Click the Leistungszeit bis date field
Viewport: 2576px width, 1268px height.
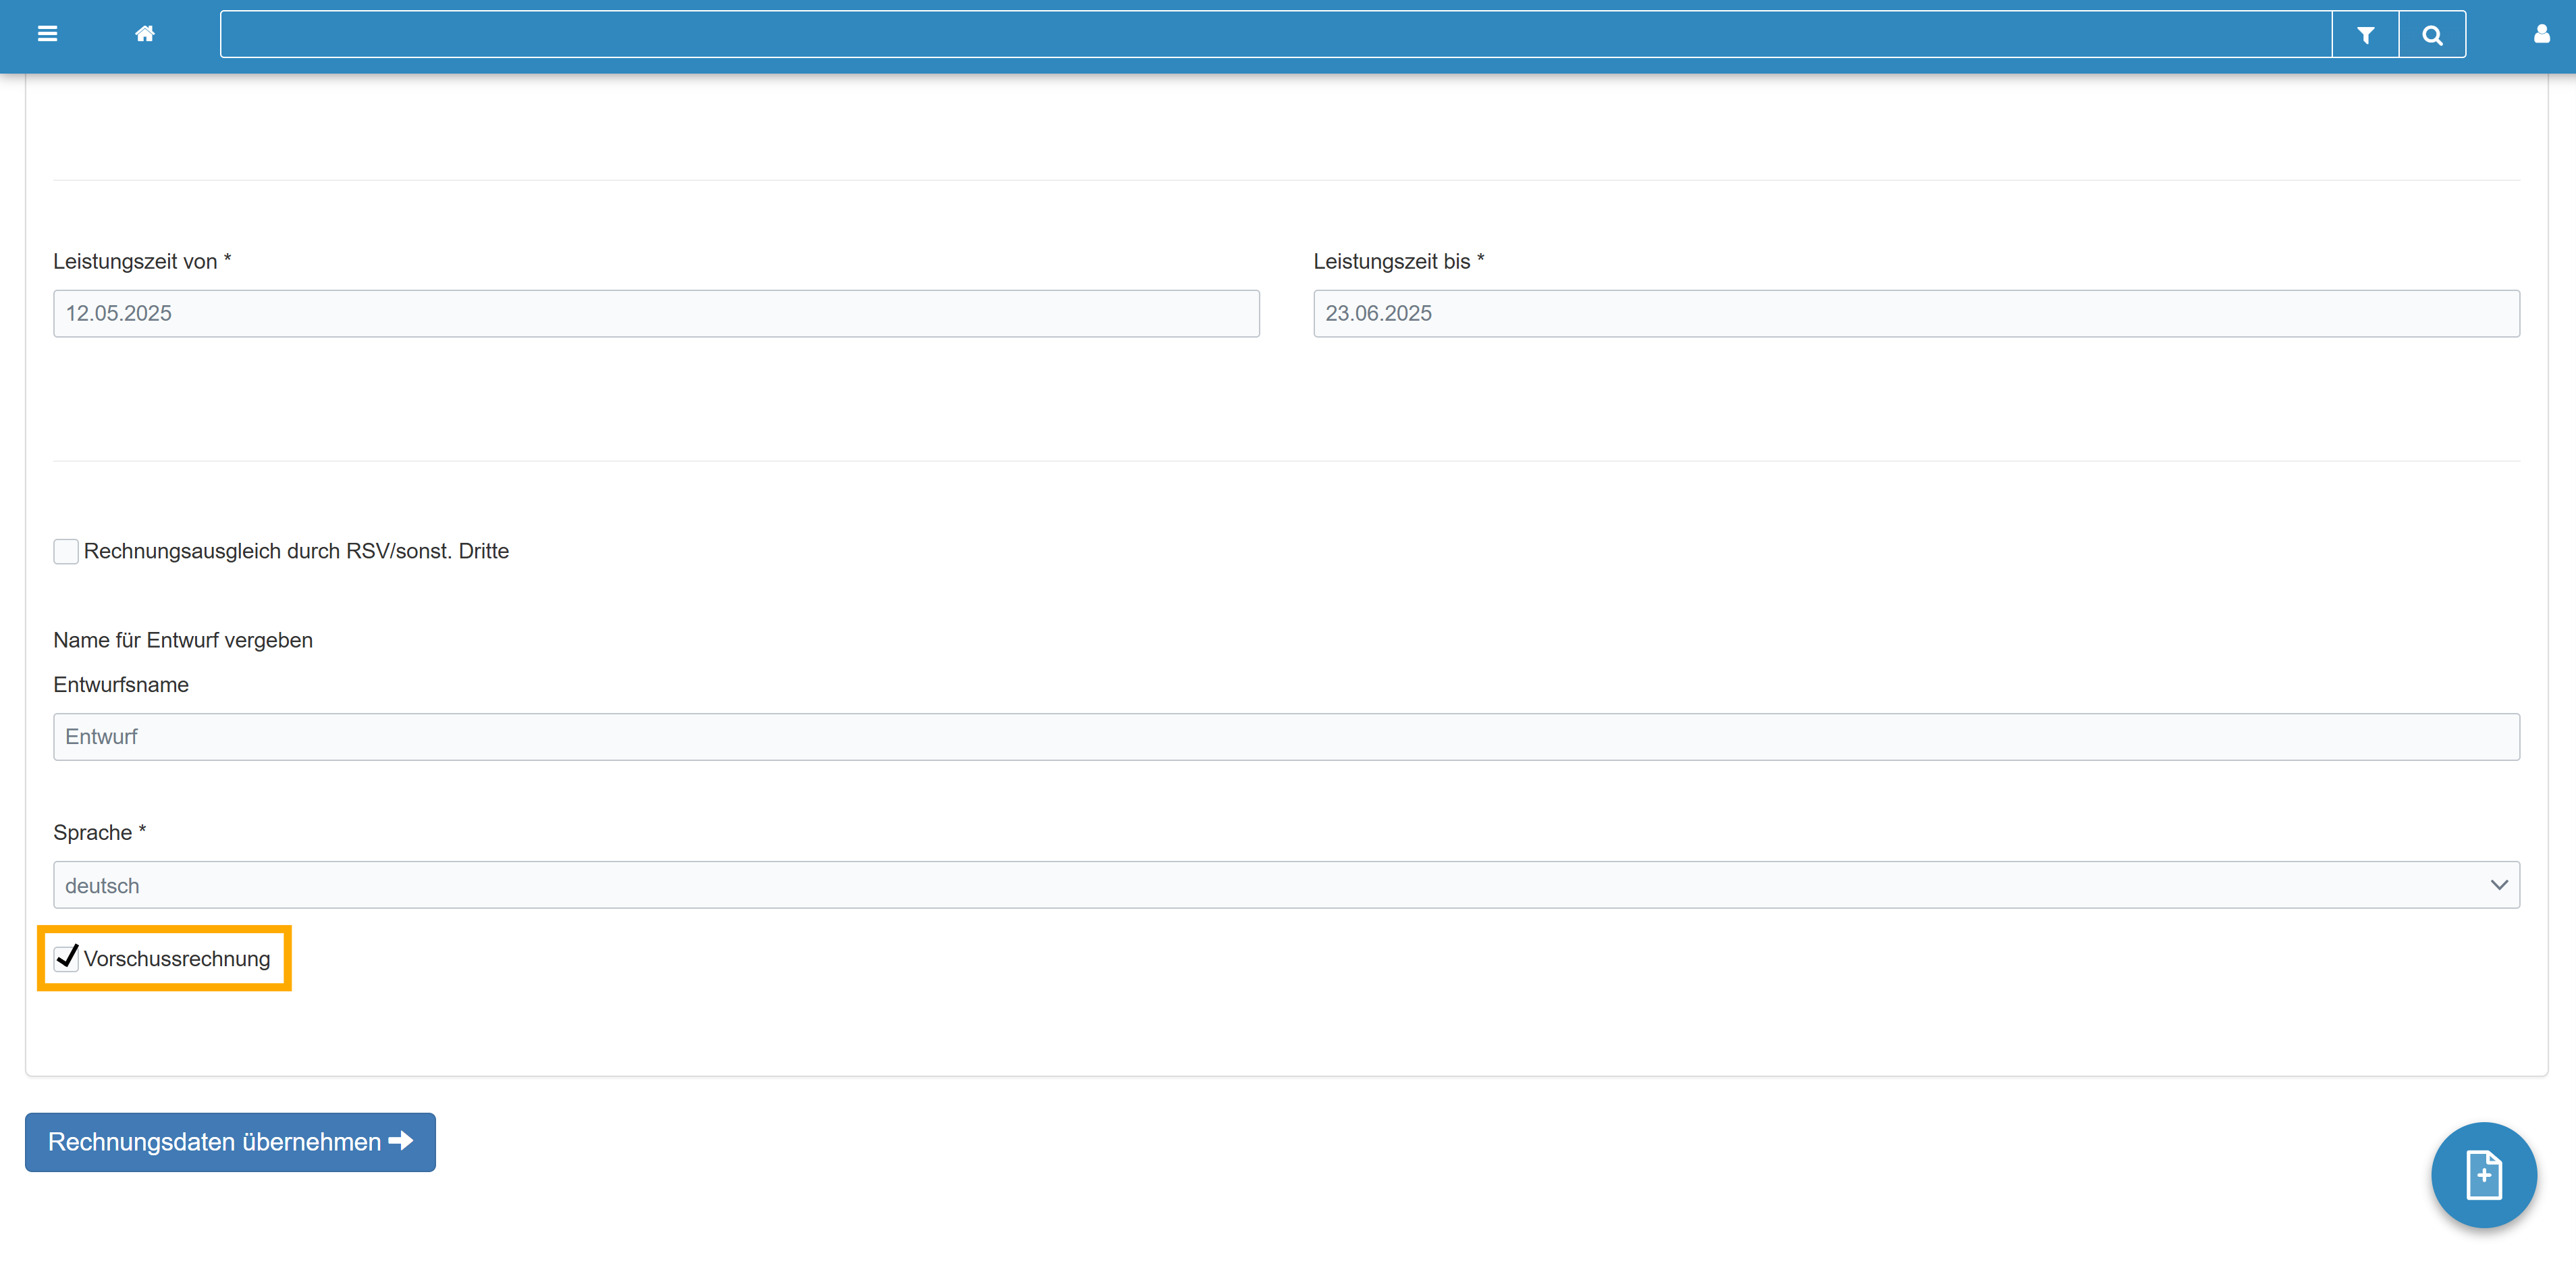1915,313
